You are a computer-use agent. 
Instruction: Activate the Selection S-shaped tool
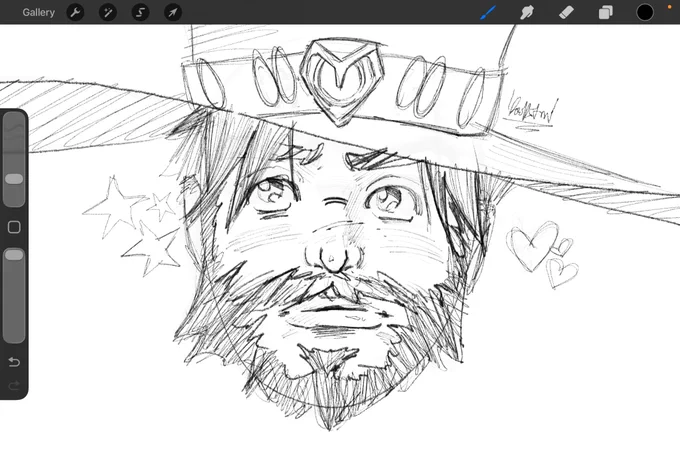[140, 12]
